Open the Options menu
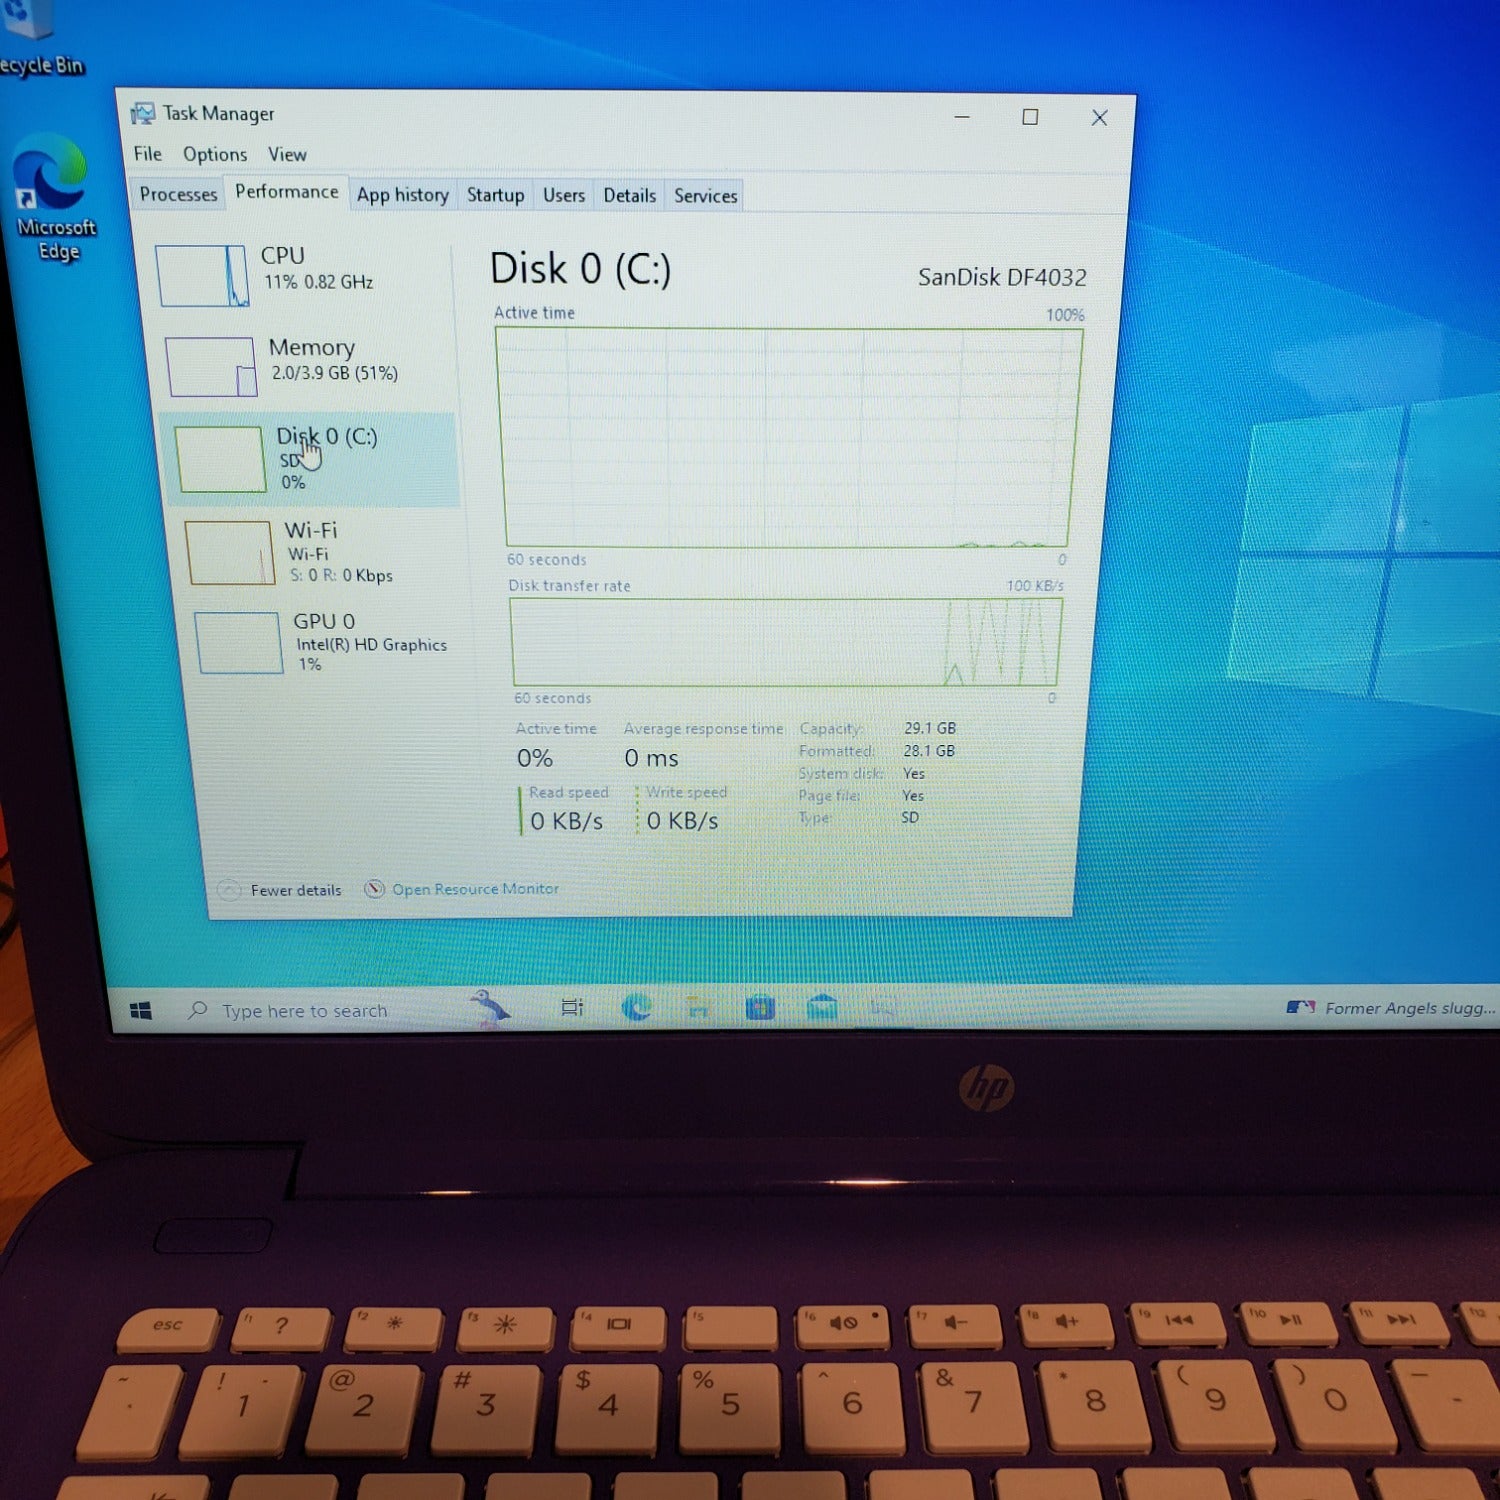 215,154
